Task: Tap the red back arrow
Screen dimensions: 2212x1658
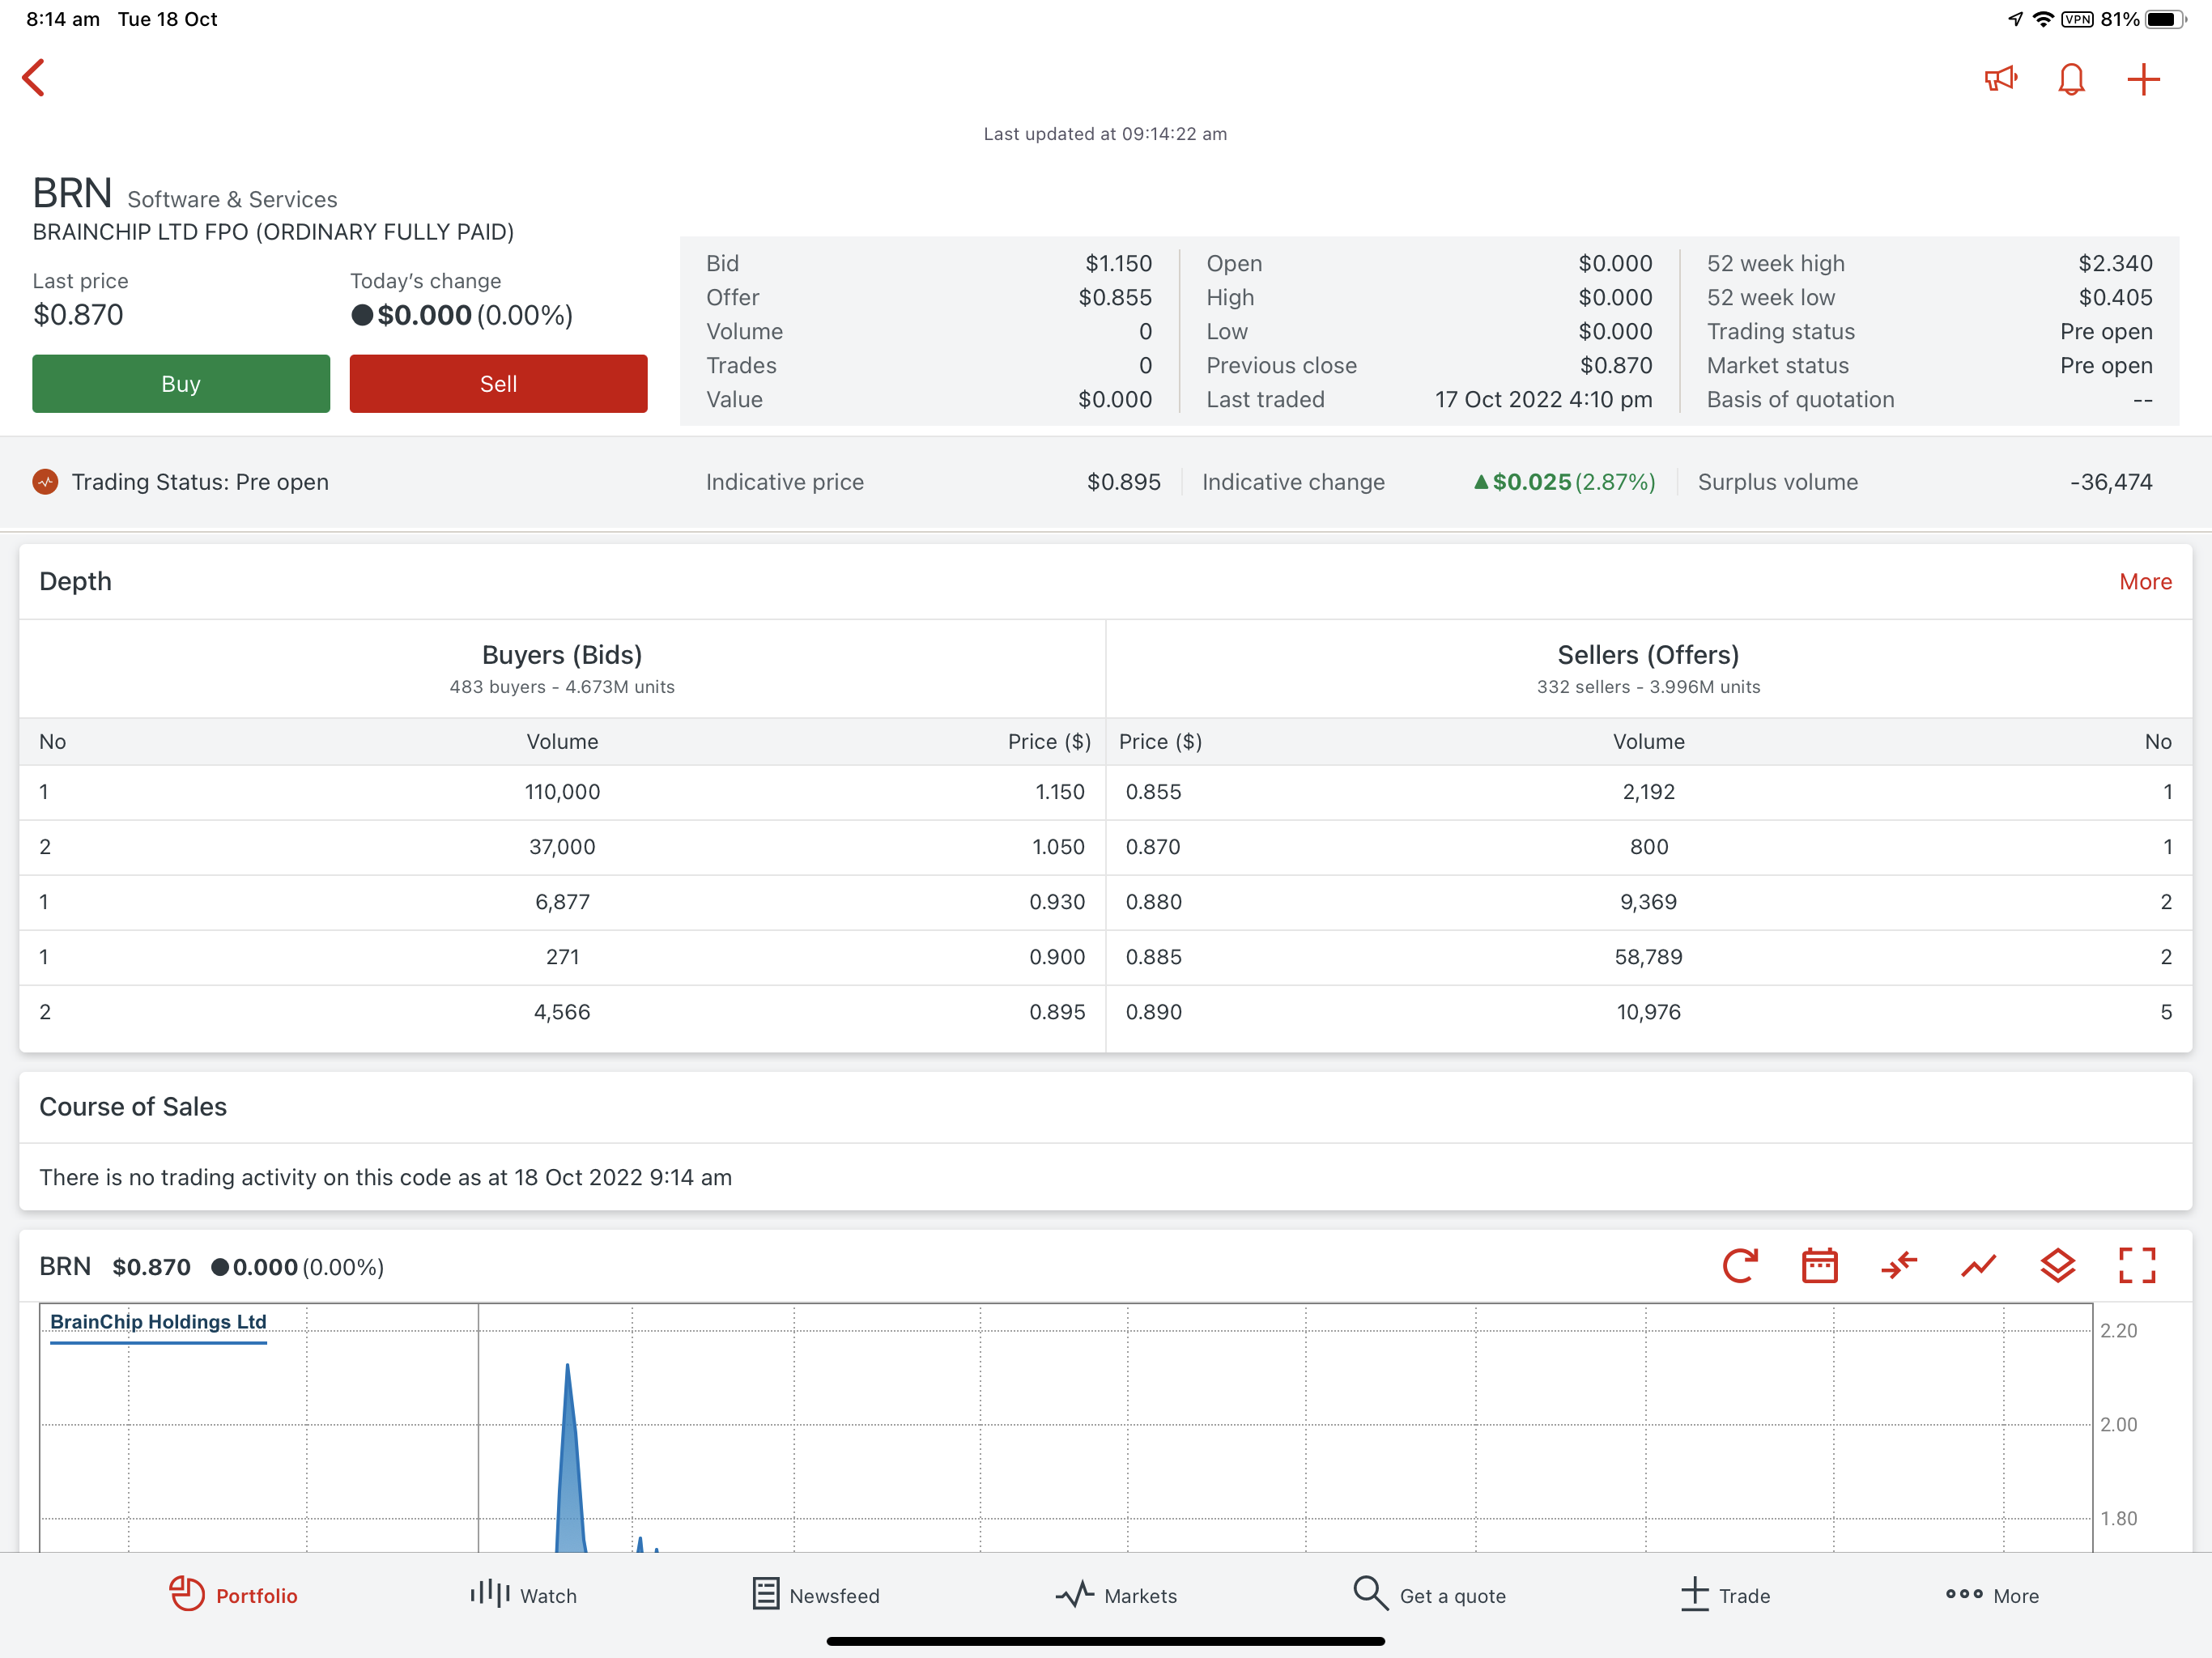Action: [x=34, y=78]
